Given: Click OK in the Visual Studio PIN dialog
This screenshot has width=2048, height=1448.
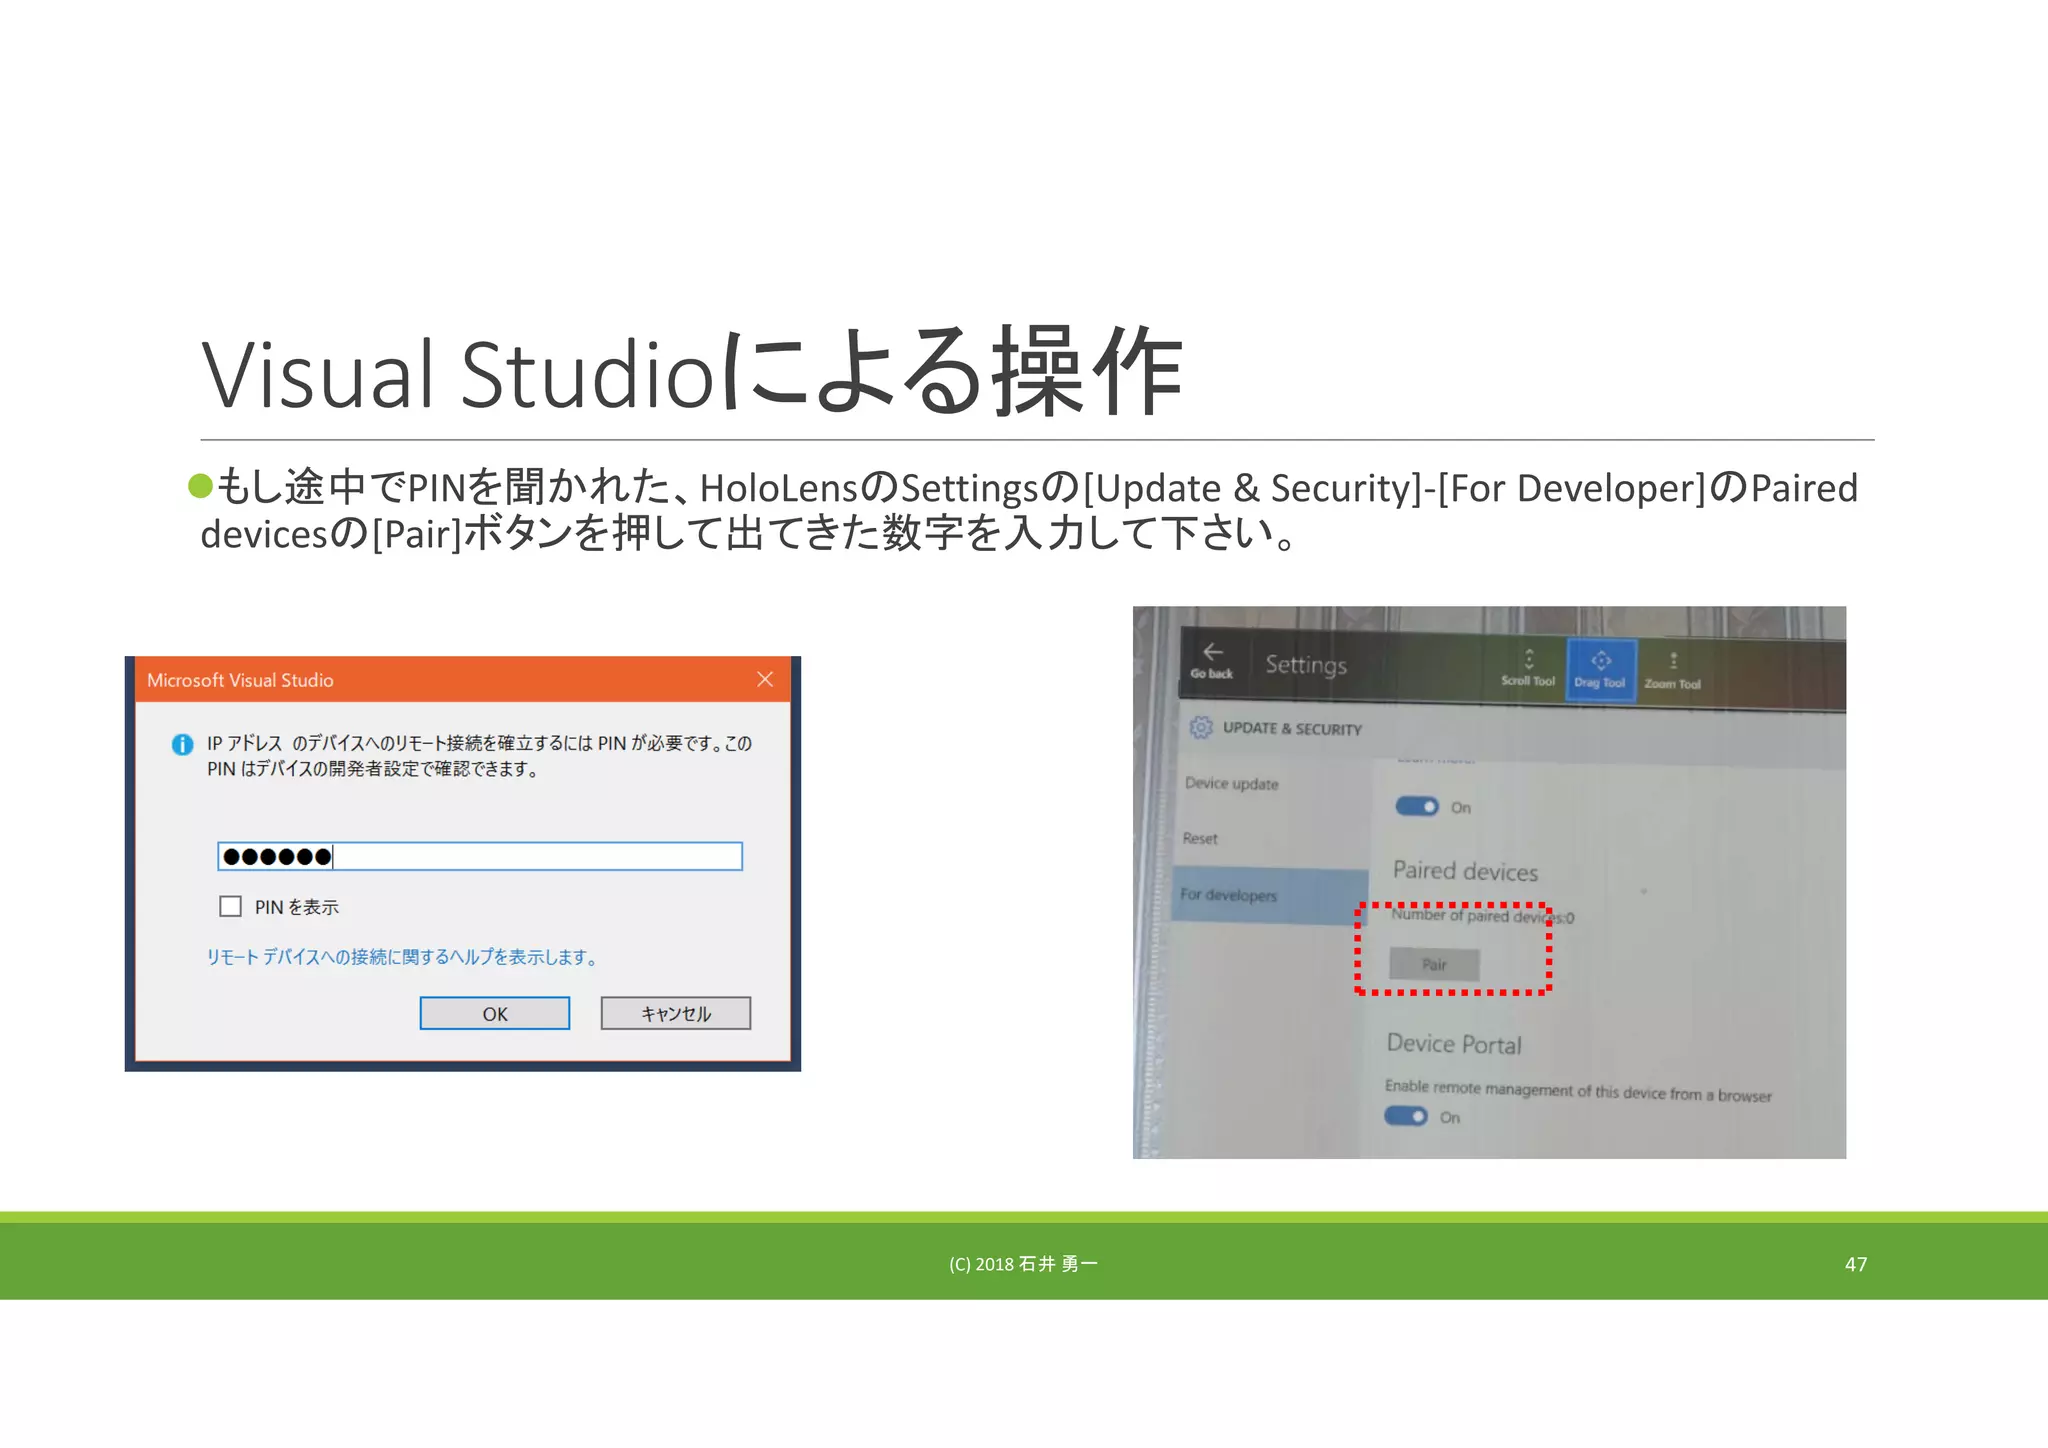Looking at the screenshot, I should pyautogui.click(x=494, y=1013).
